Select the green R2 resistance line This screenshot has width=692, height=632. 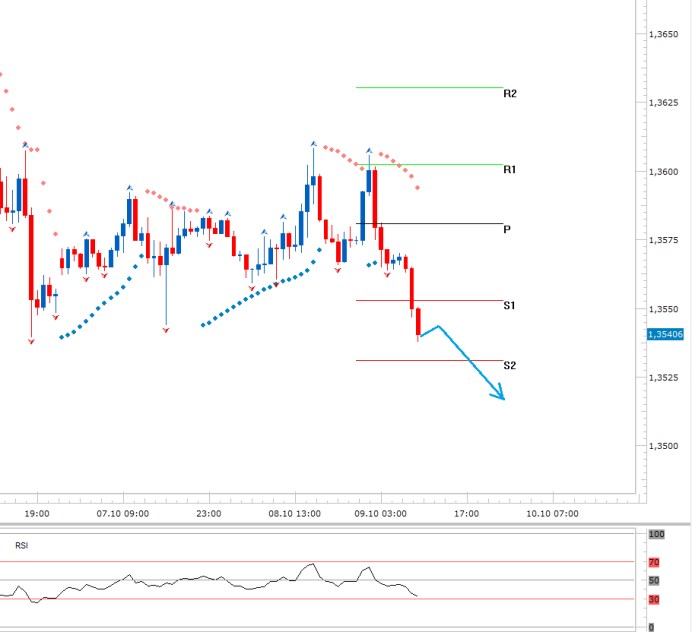pyautogui.click(x=429, y=87)
